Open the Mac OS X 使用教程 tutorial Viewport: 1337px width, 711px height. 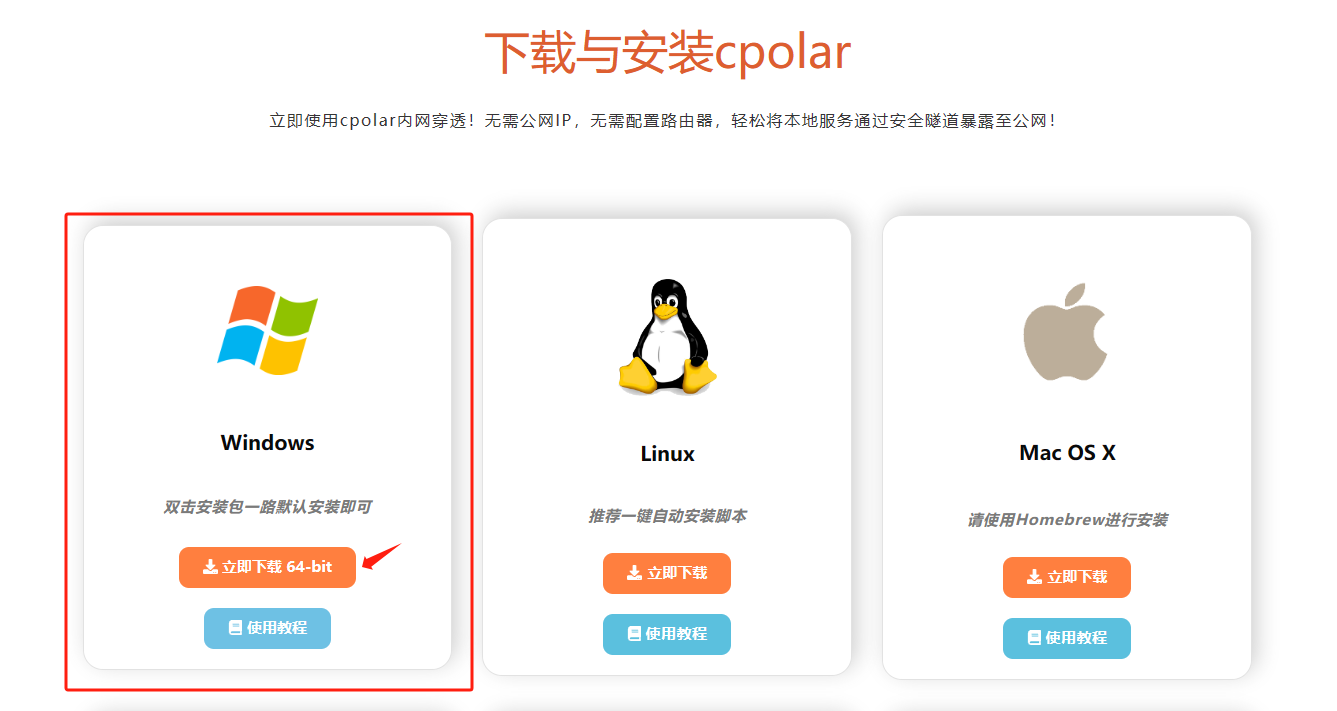tap(1067, 638)
